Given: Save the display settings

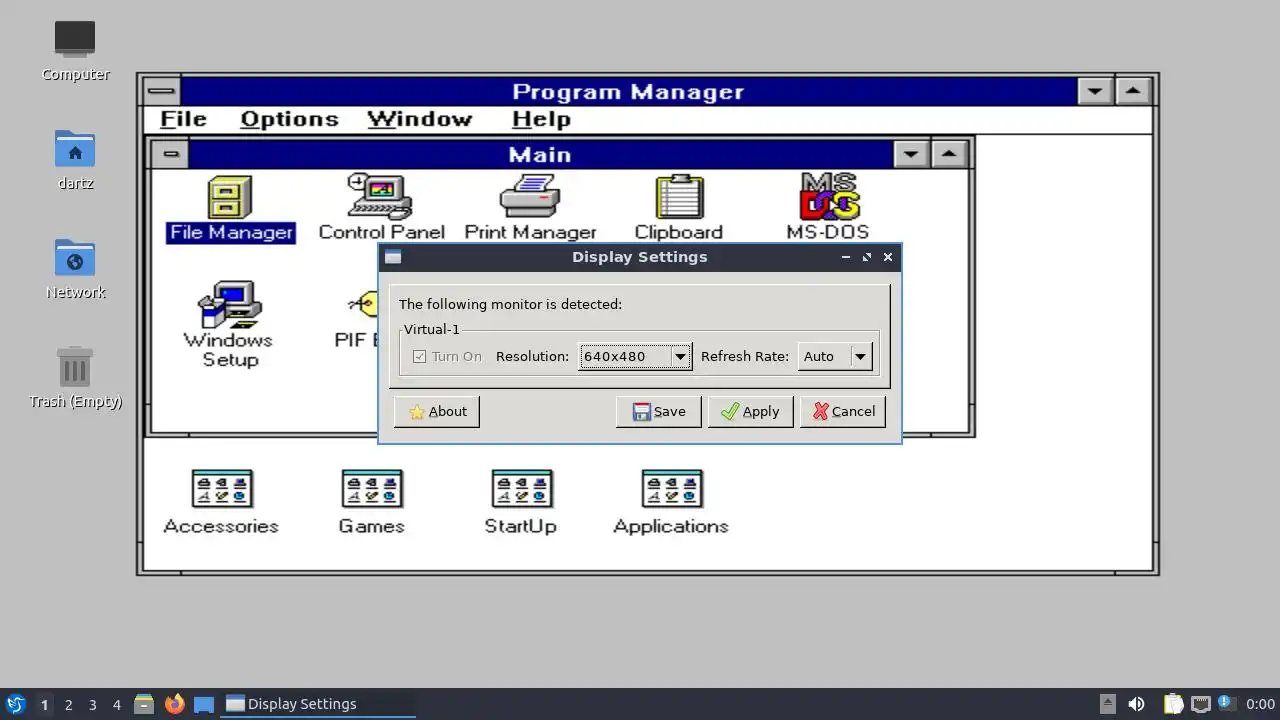Looking at the screenshot, I should (658, 411).
